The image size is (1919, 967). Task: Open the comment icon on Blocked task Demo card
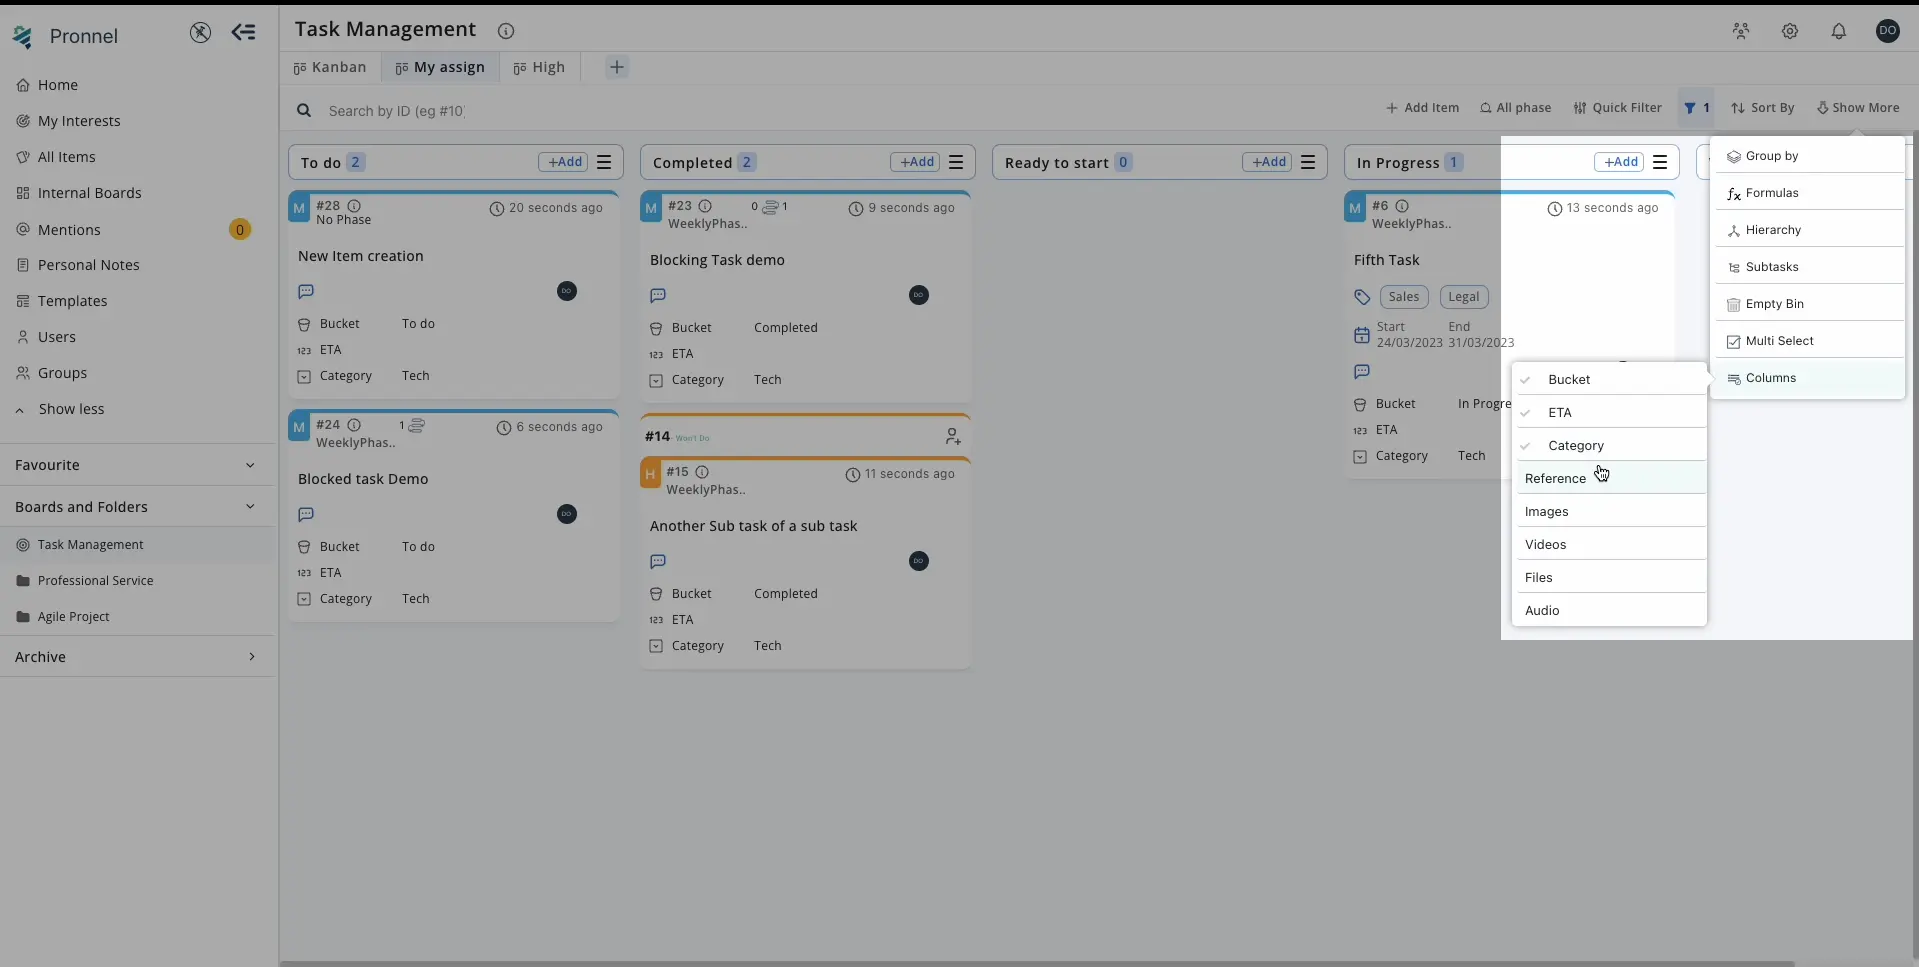tap(306, 514)
